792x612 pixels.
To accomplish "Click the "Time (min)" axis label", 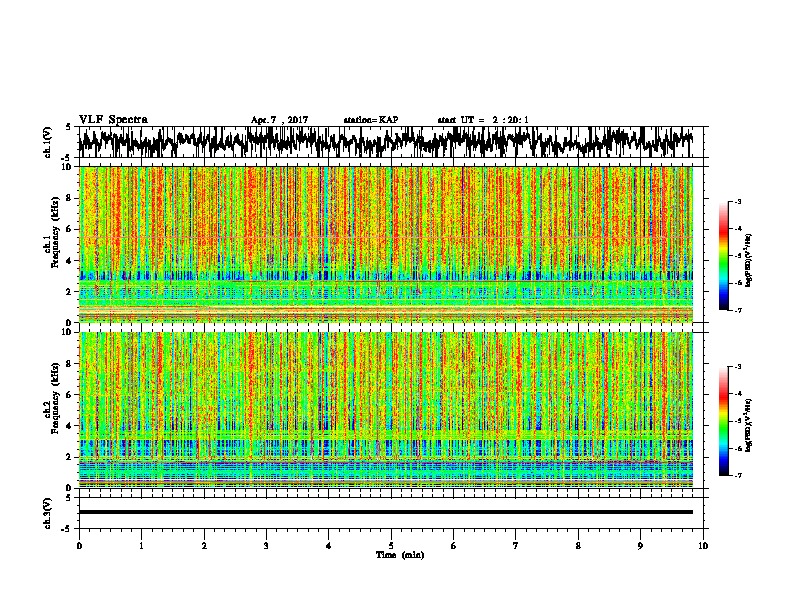I will pyautogui.click(x=400, y=555).
